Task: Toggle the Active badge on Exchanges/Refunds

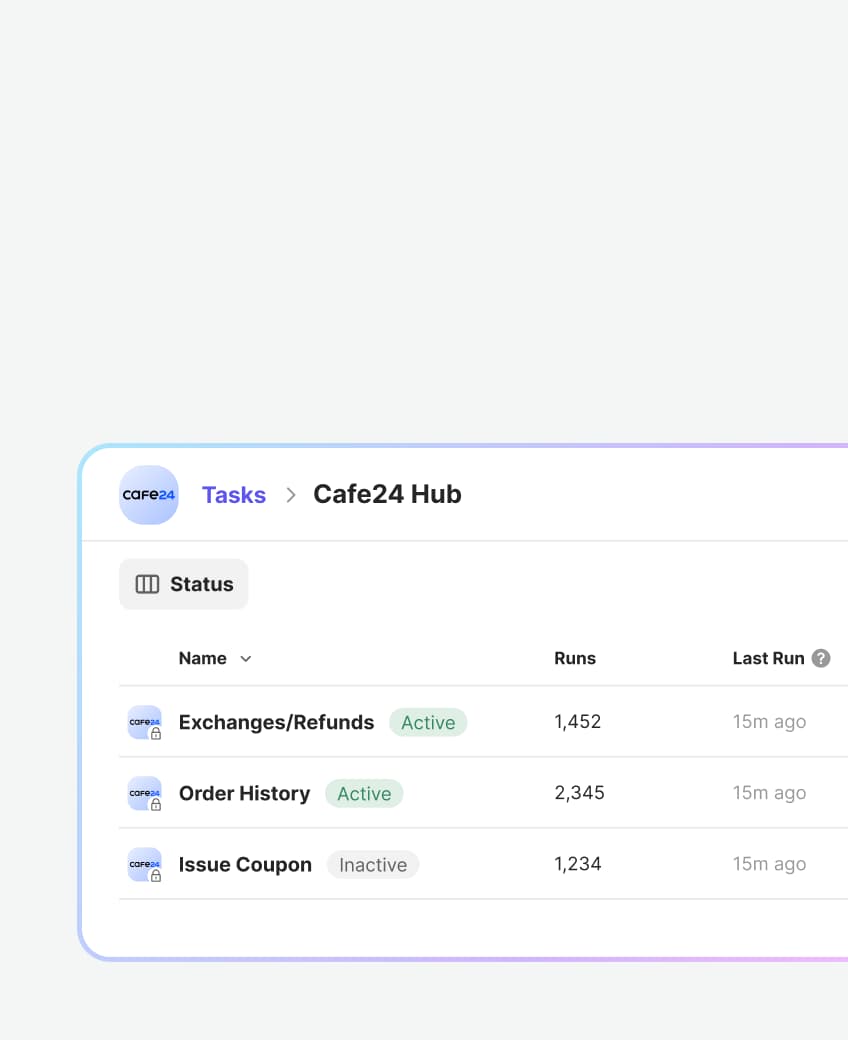Action: coord(428,722)
